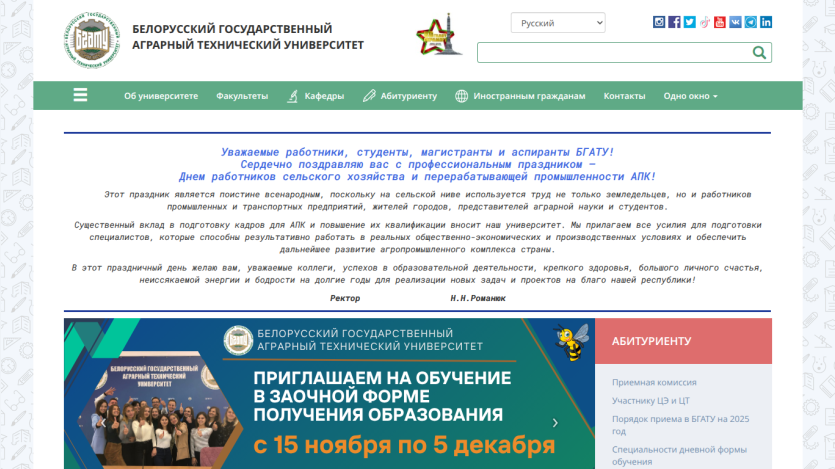Open Специальности дневной формы обучения link
This screenshot has width=835, height=469.
680,455
